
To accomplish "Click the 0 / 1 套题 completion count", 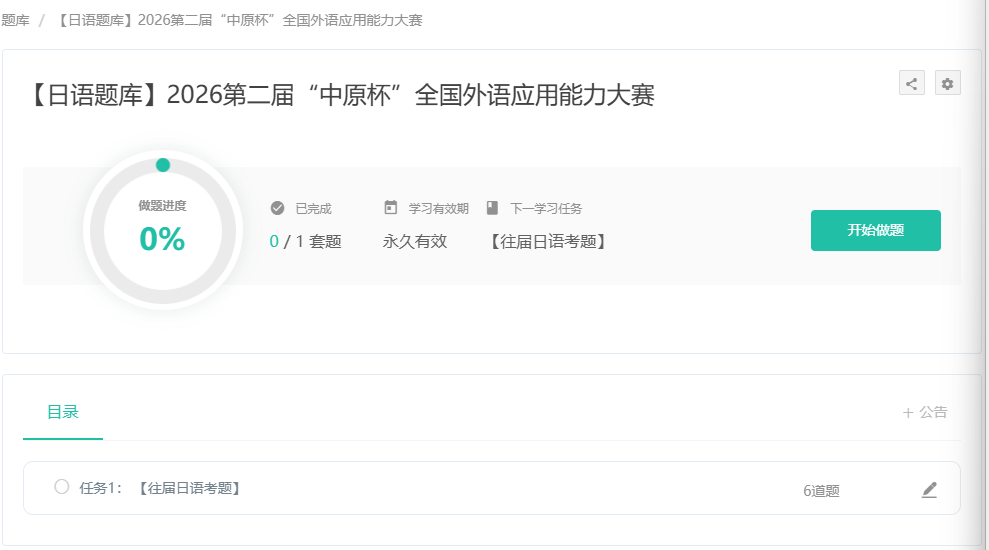I will pyautogui.click(x=305, y=241).
